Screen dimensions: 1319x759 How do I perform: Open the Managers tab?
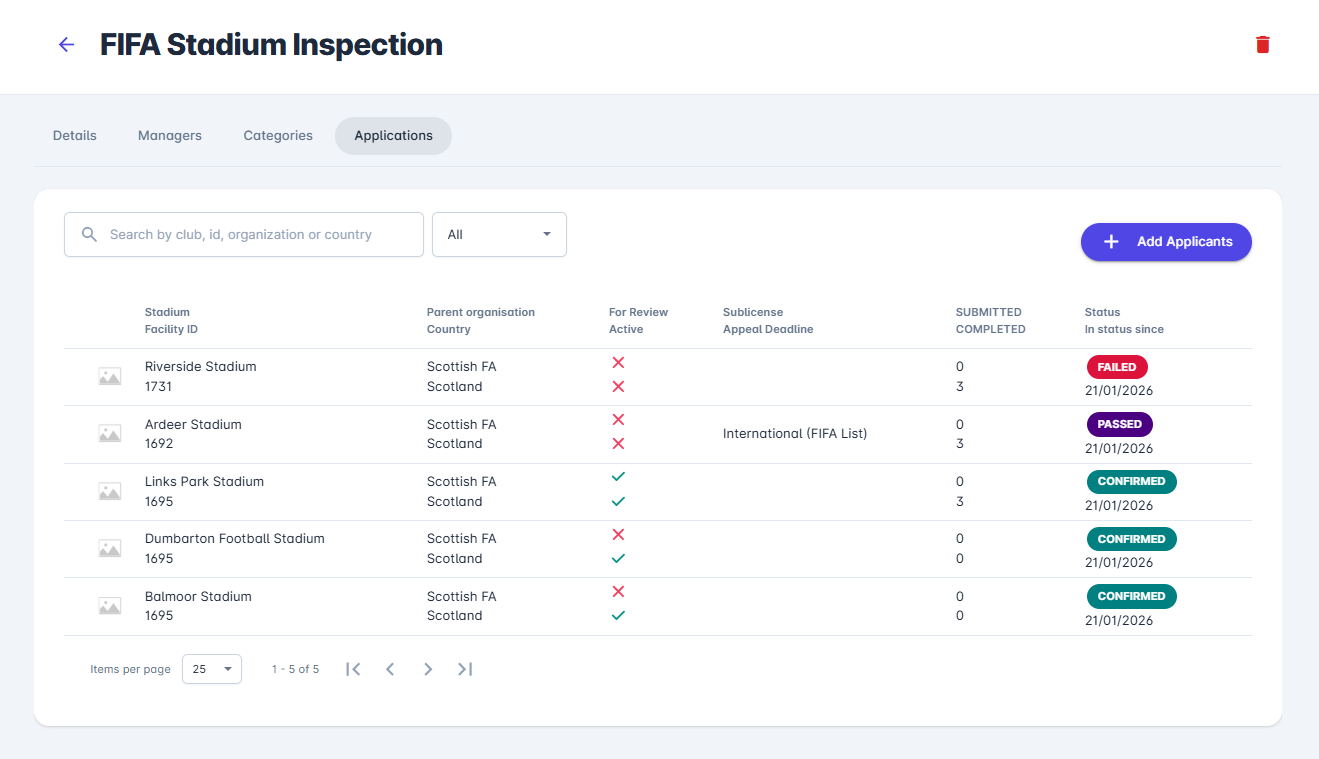pos(170,136)
